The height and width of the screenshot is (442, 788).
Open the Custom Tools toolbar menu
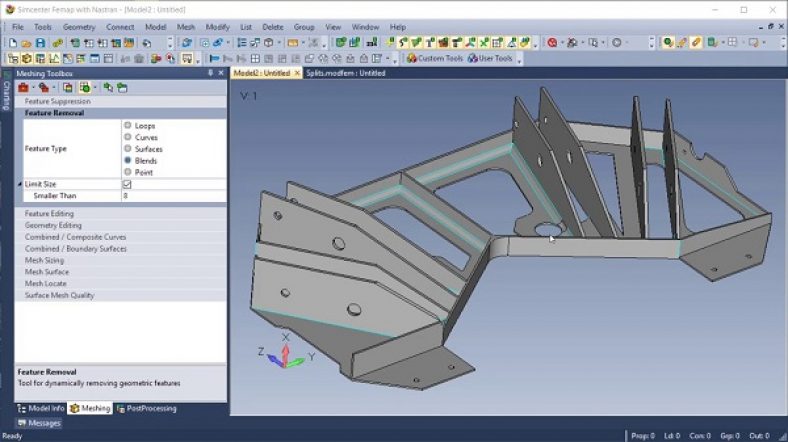click(x=439, y=59)
